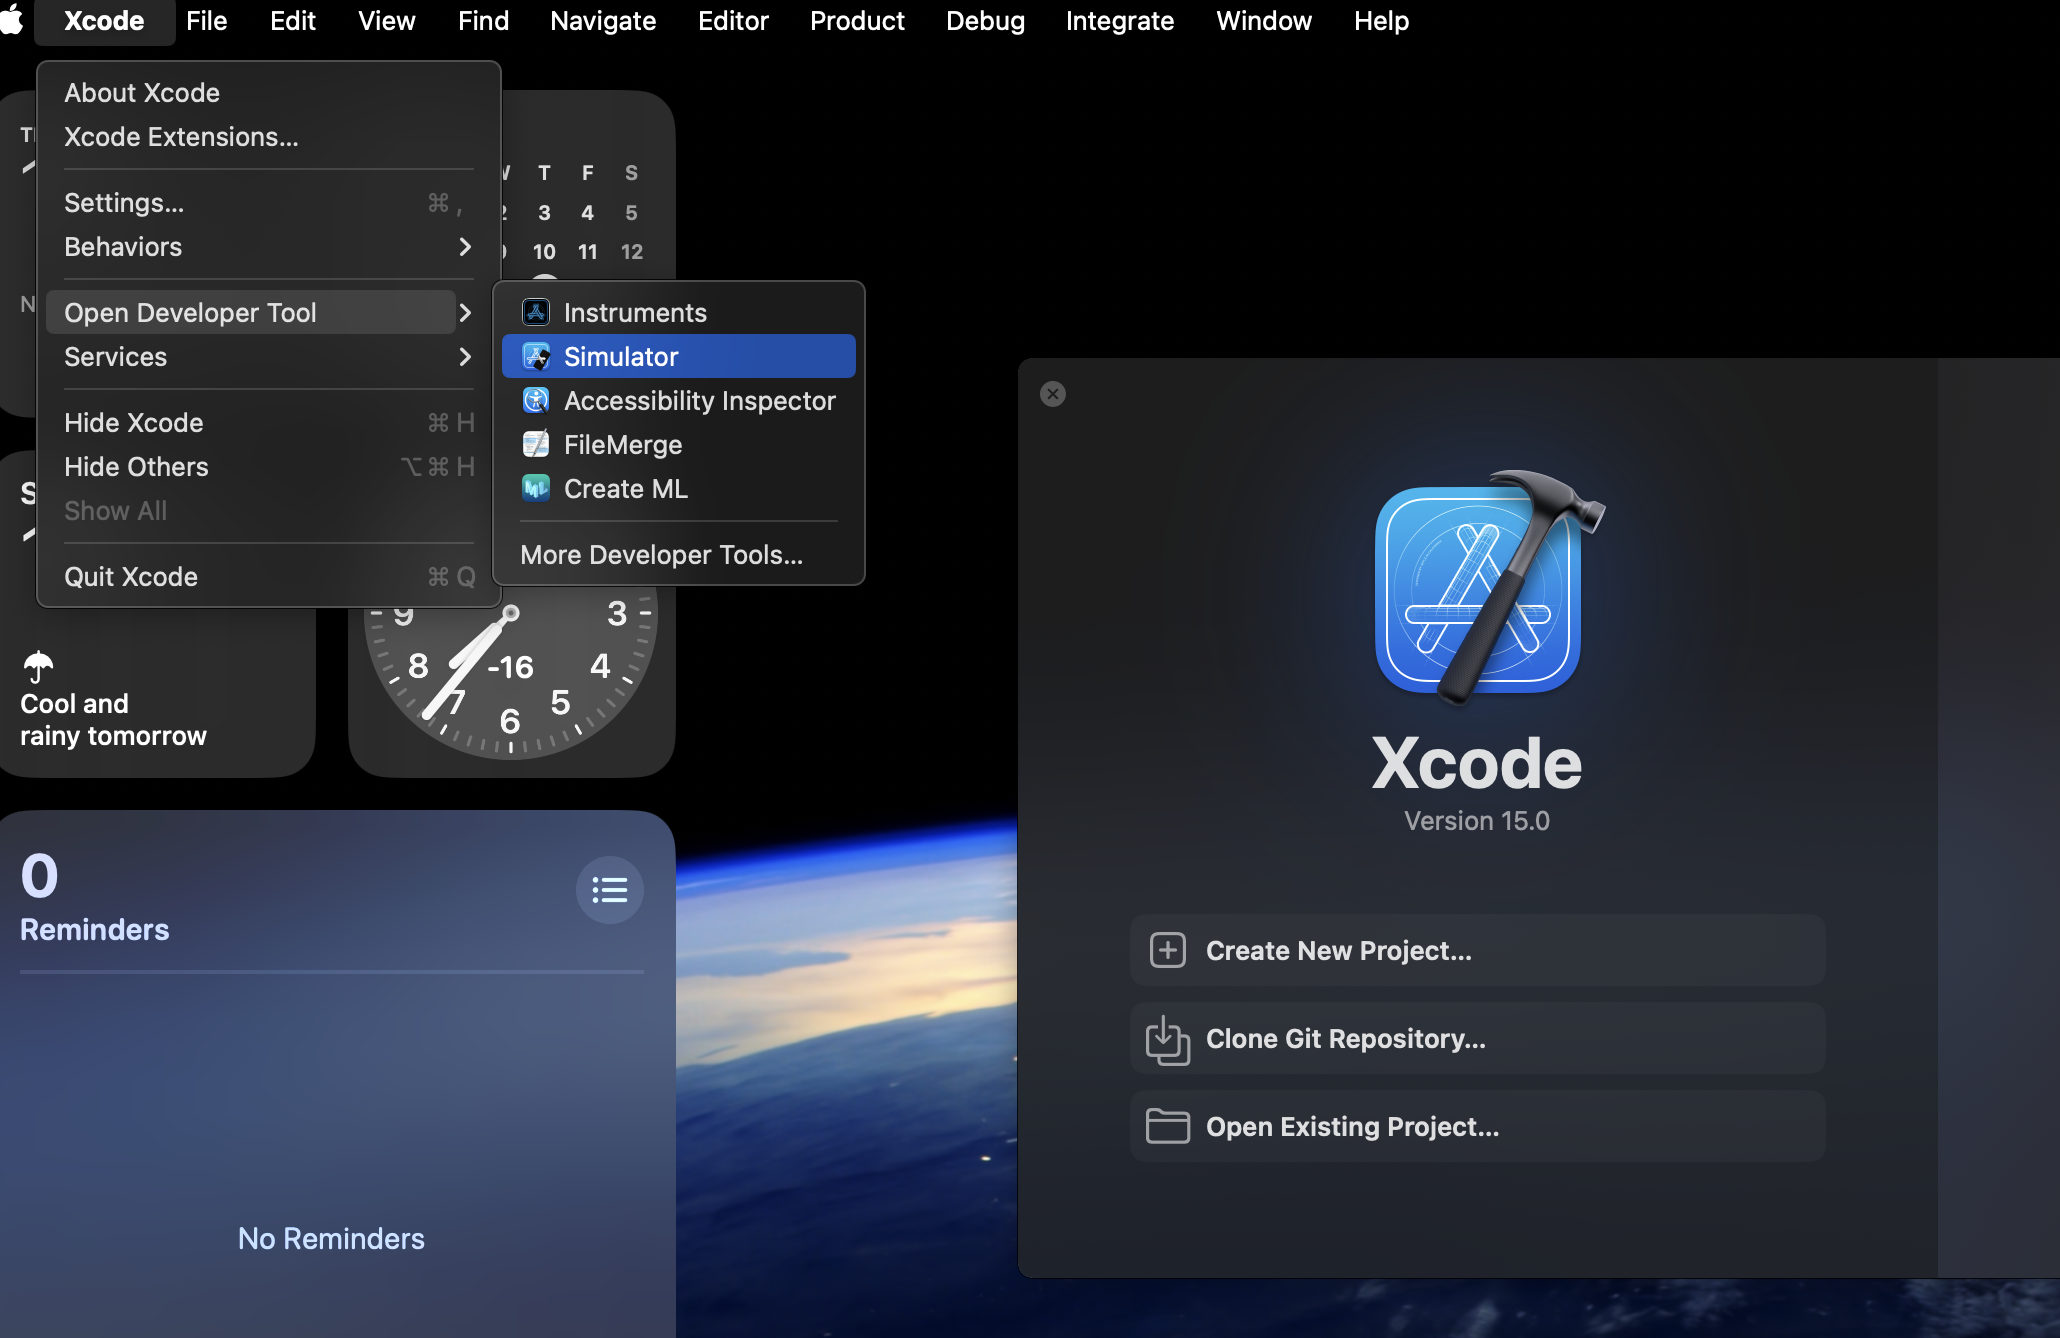Screen dimensions: 2060x1338
Task: Close the Xcode welcome window
Action: click(1052, 394)
